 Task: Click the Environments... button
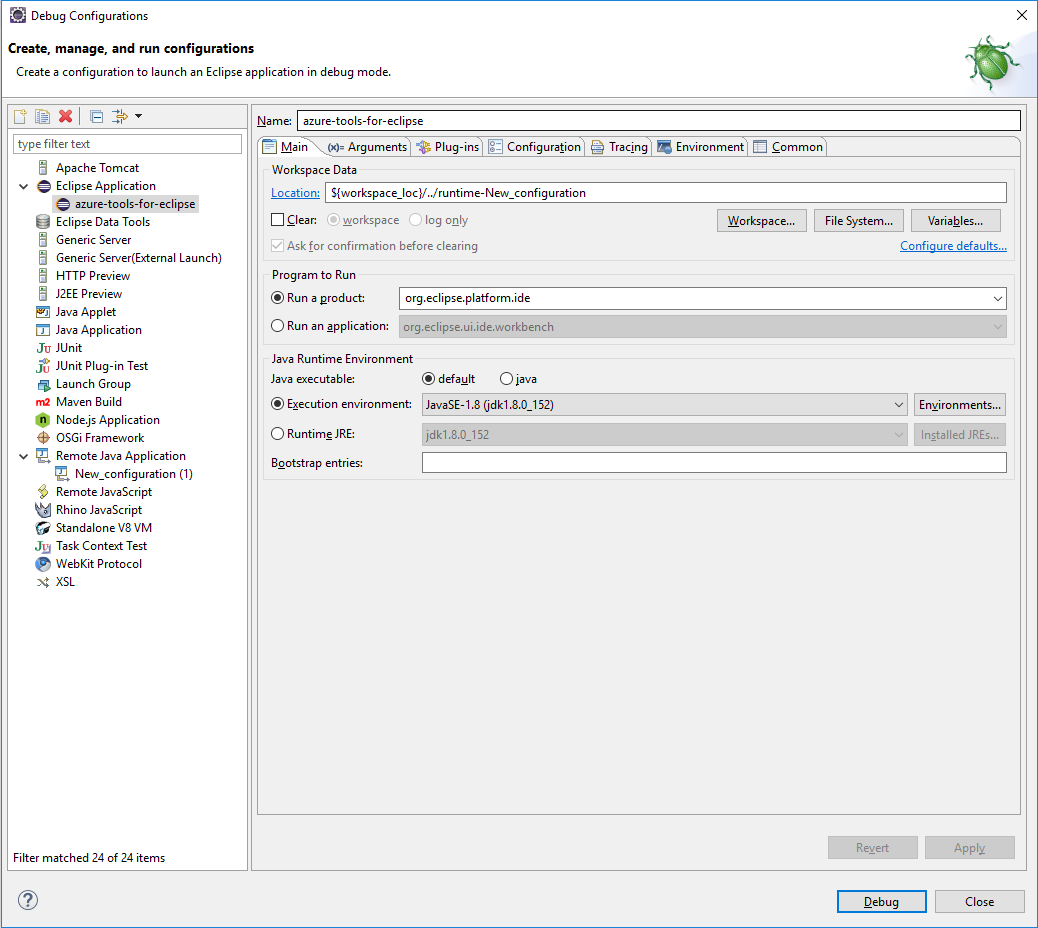pos(960,404)
